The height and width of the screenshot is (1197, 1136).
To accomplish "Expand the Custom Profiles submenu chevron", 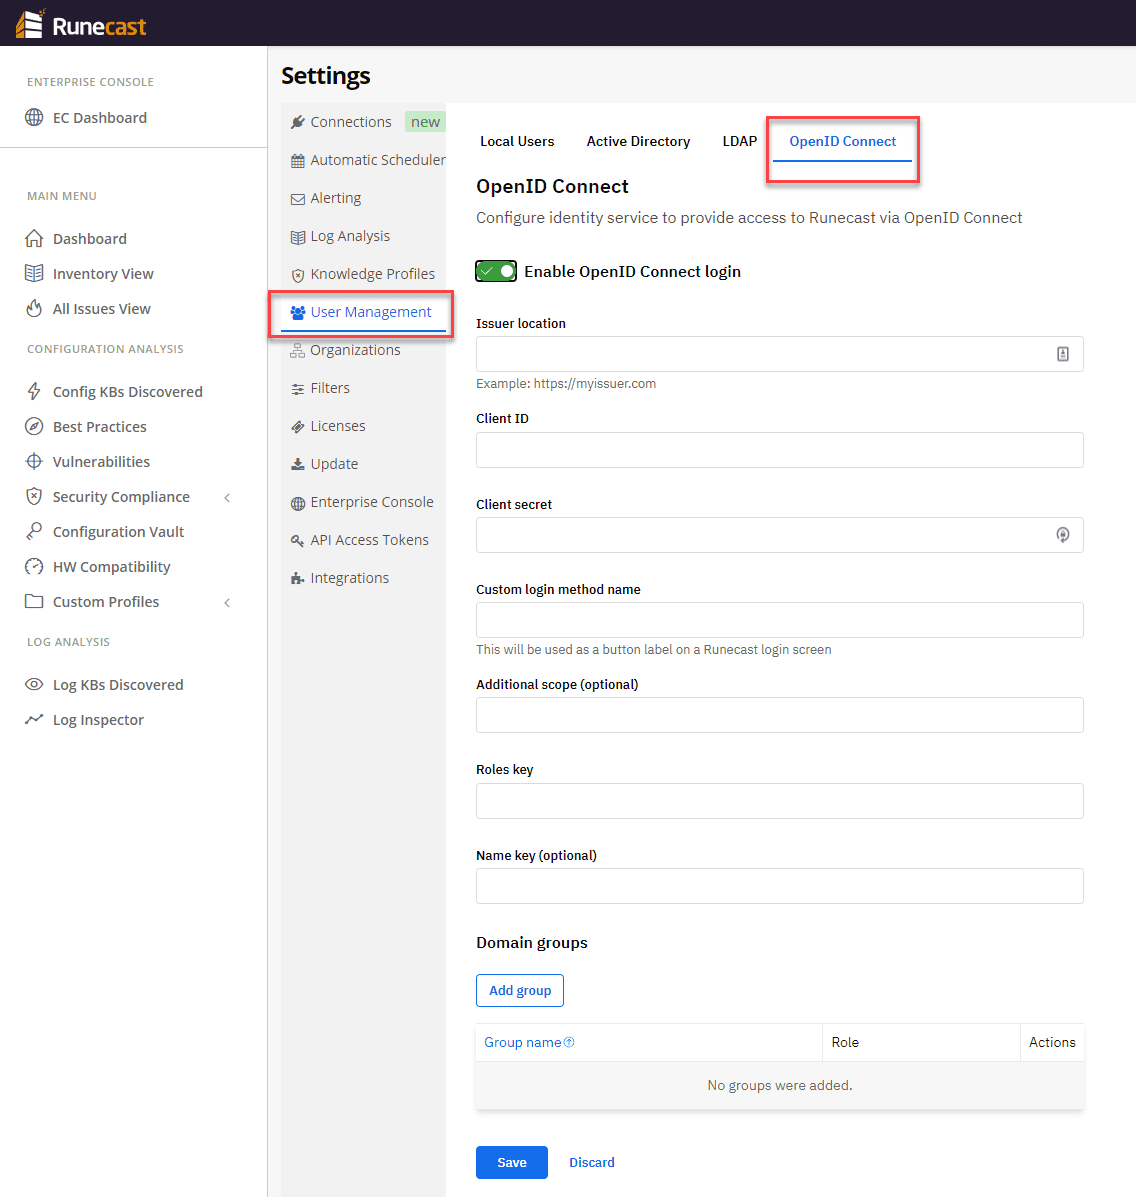I will pos(227,602).
